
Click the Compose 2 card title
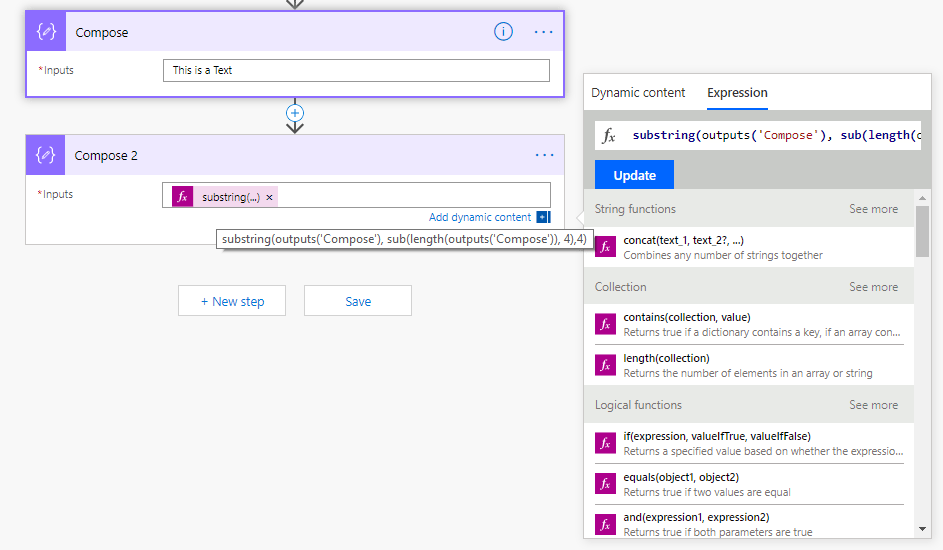pos(106,156)
